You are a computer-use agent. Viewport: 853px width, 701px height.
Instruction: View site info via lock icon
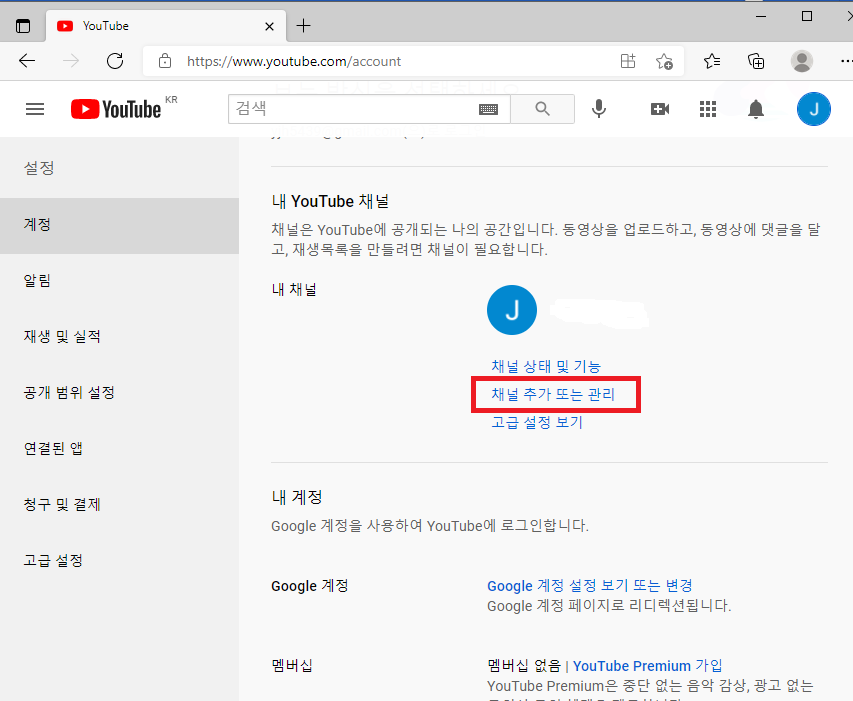[x=165, y=61]
